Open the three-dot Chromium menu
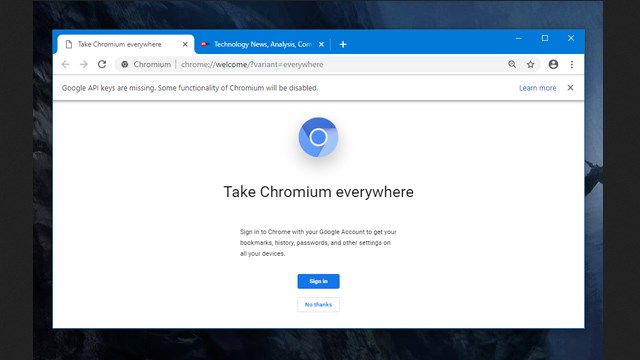Screen dimensions: 640x360 click(x=572, y=64)
